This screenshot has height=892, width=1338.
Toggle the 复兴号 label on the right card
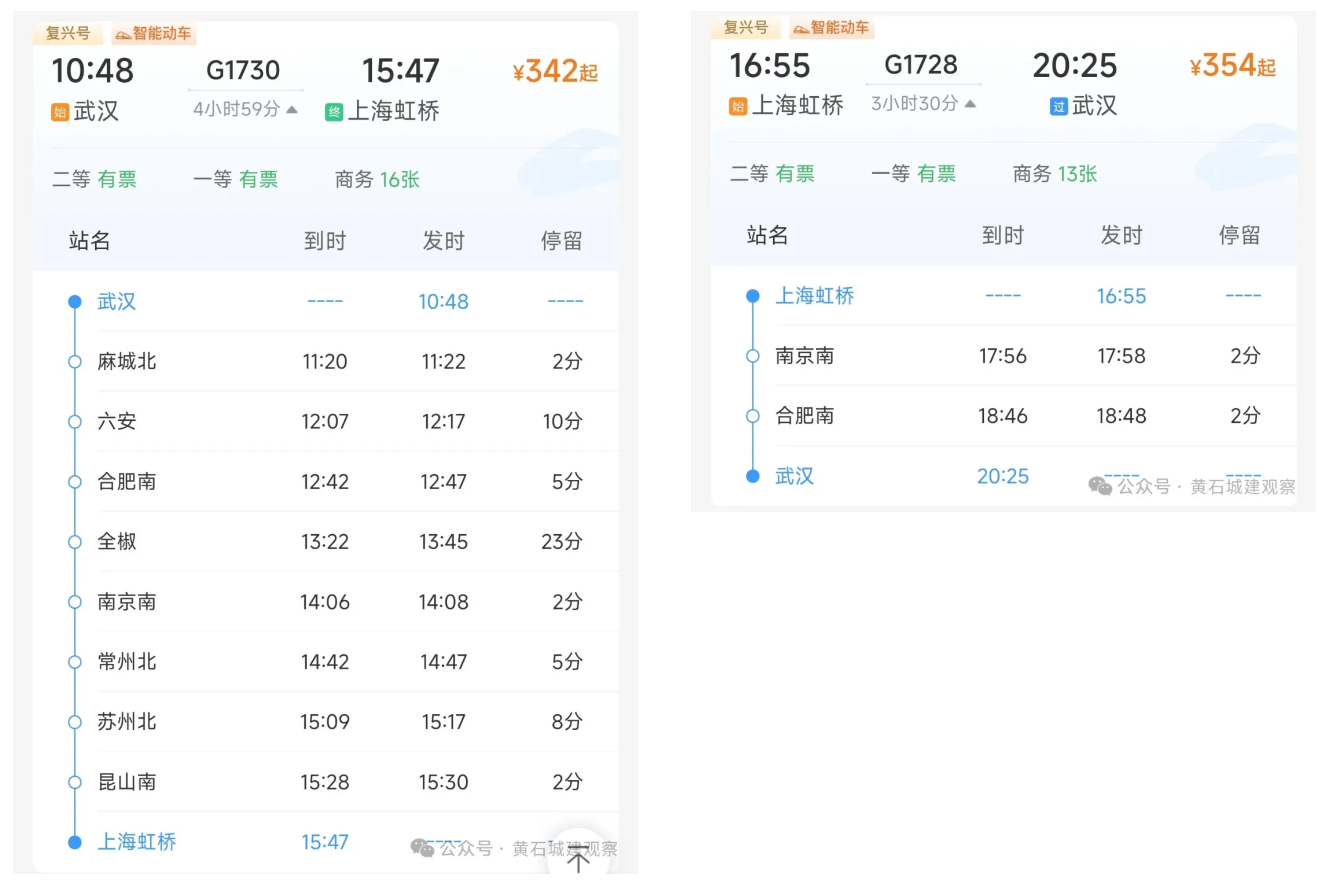point(746,28)
